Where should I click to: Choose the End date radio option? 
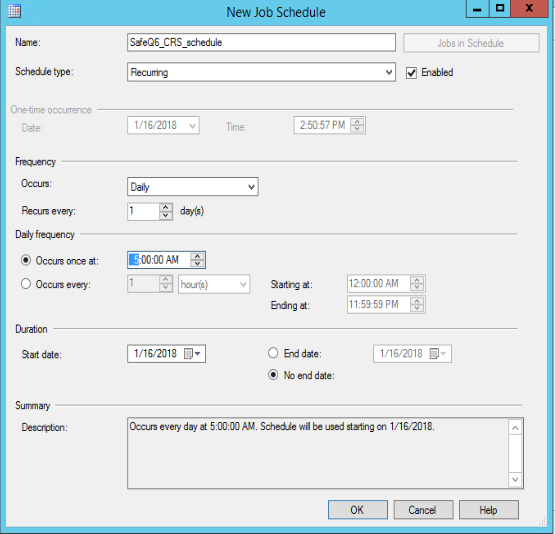[273, 353]
